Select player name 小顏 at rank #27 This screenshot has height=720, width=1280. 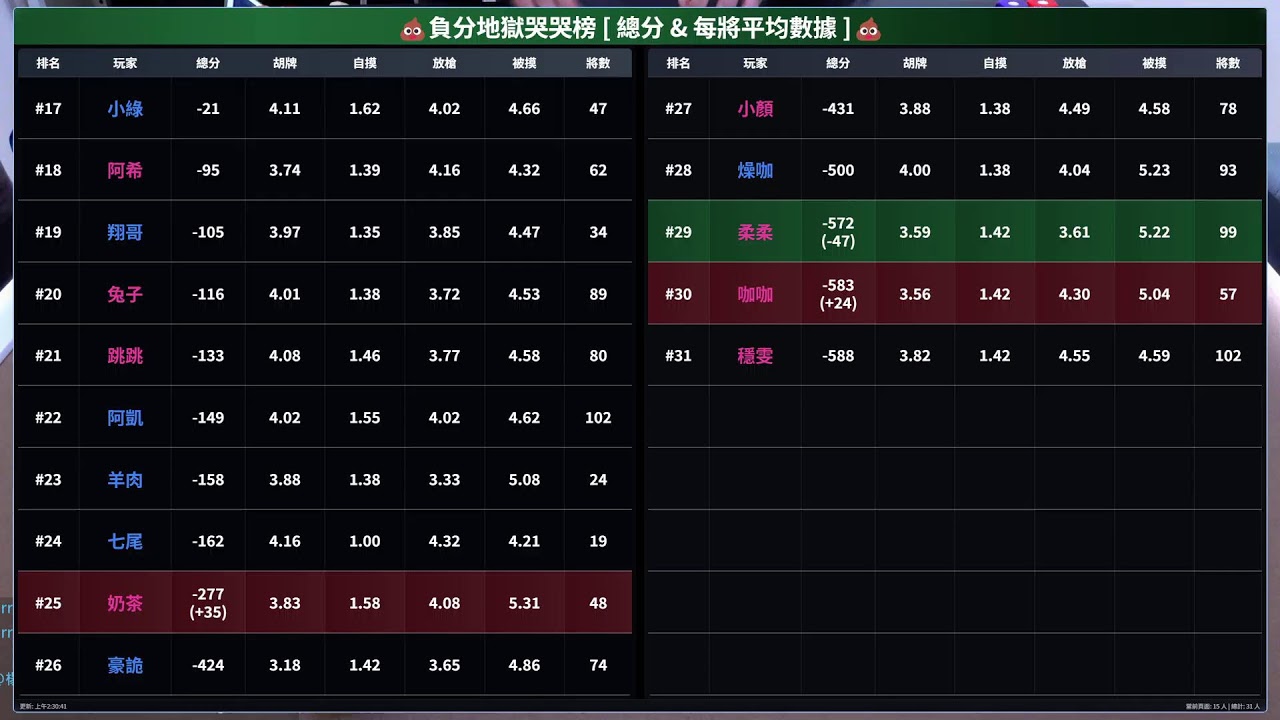tap(755, 108)
